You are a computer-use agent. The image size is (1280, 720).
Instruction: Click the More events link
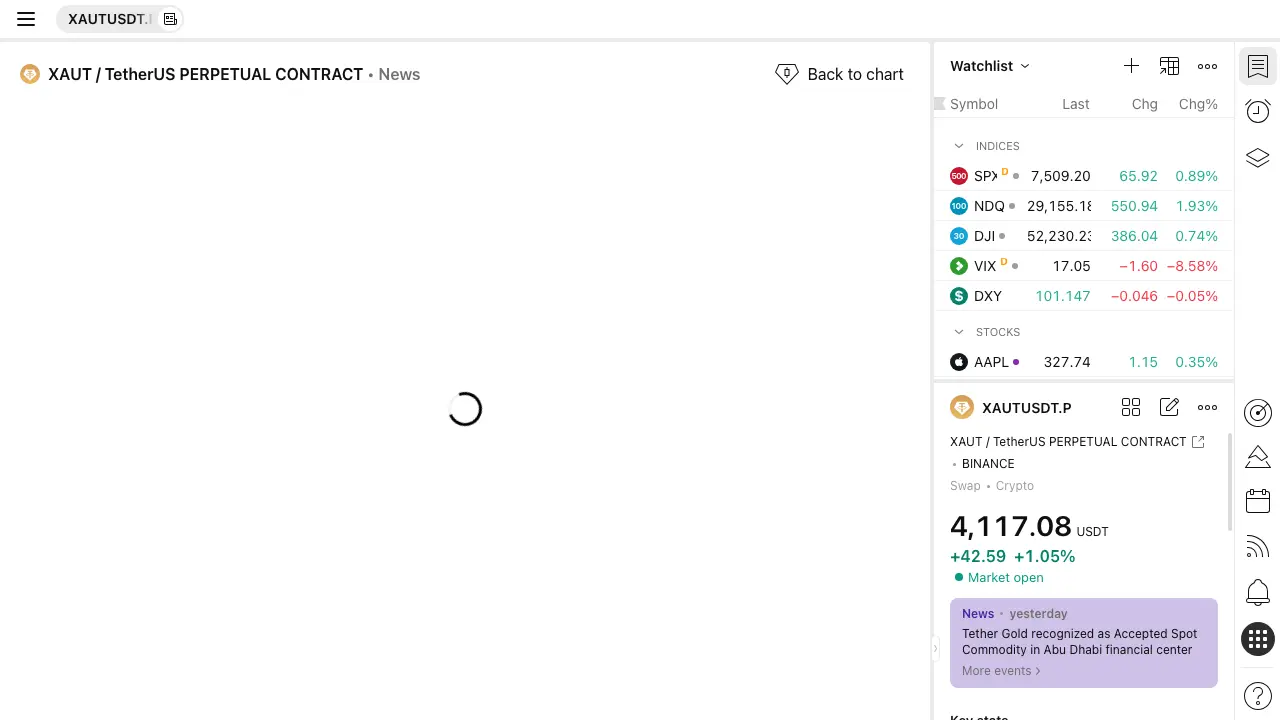tap(1001, 671)
